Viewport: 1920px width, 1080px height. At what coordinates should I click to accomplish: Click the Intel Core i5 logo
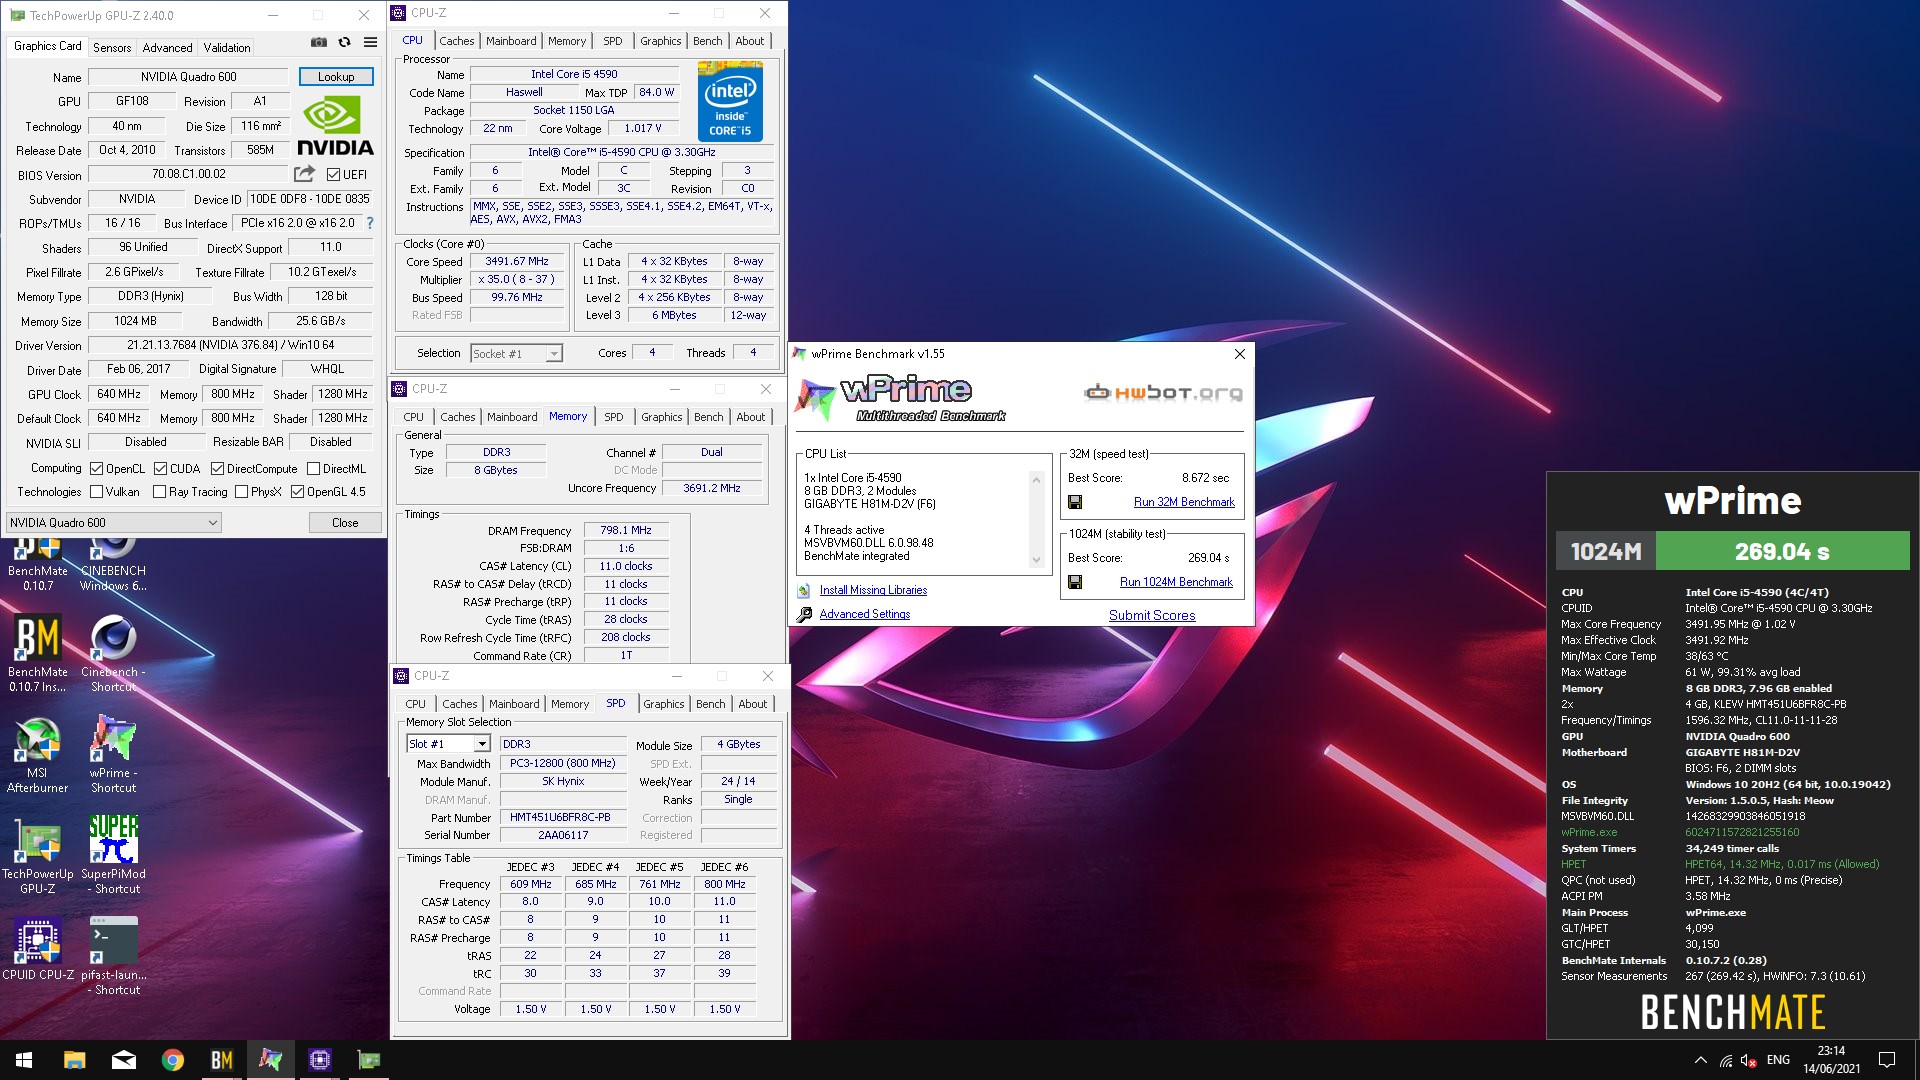click(730, 102)
